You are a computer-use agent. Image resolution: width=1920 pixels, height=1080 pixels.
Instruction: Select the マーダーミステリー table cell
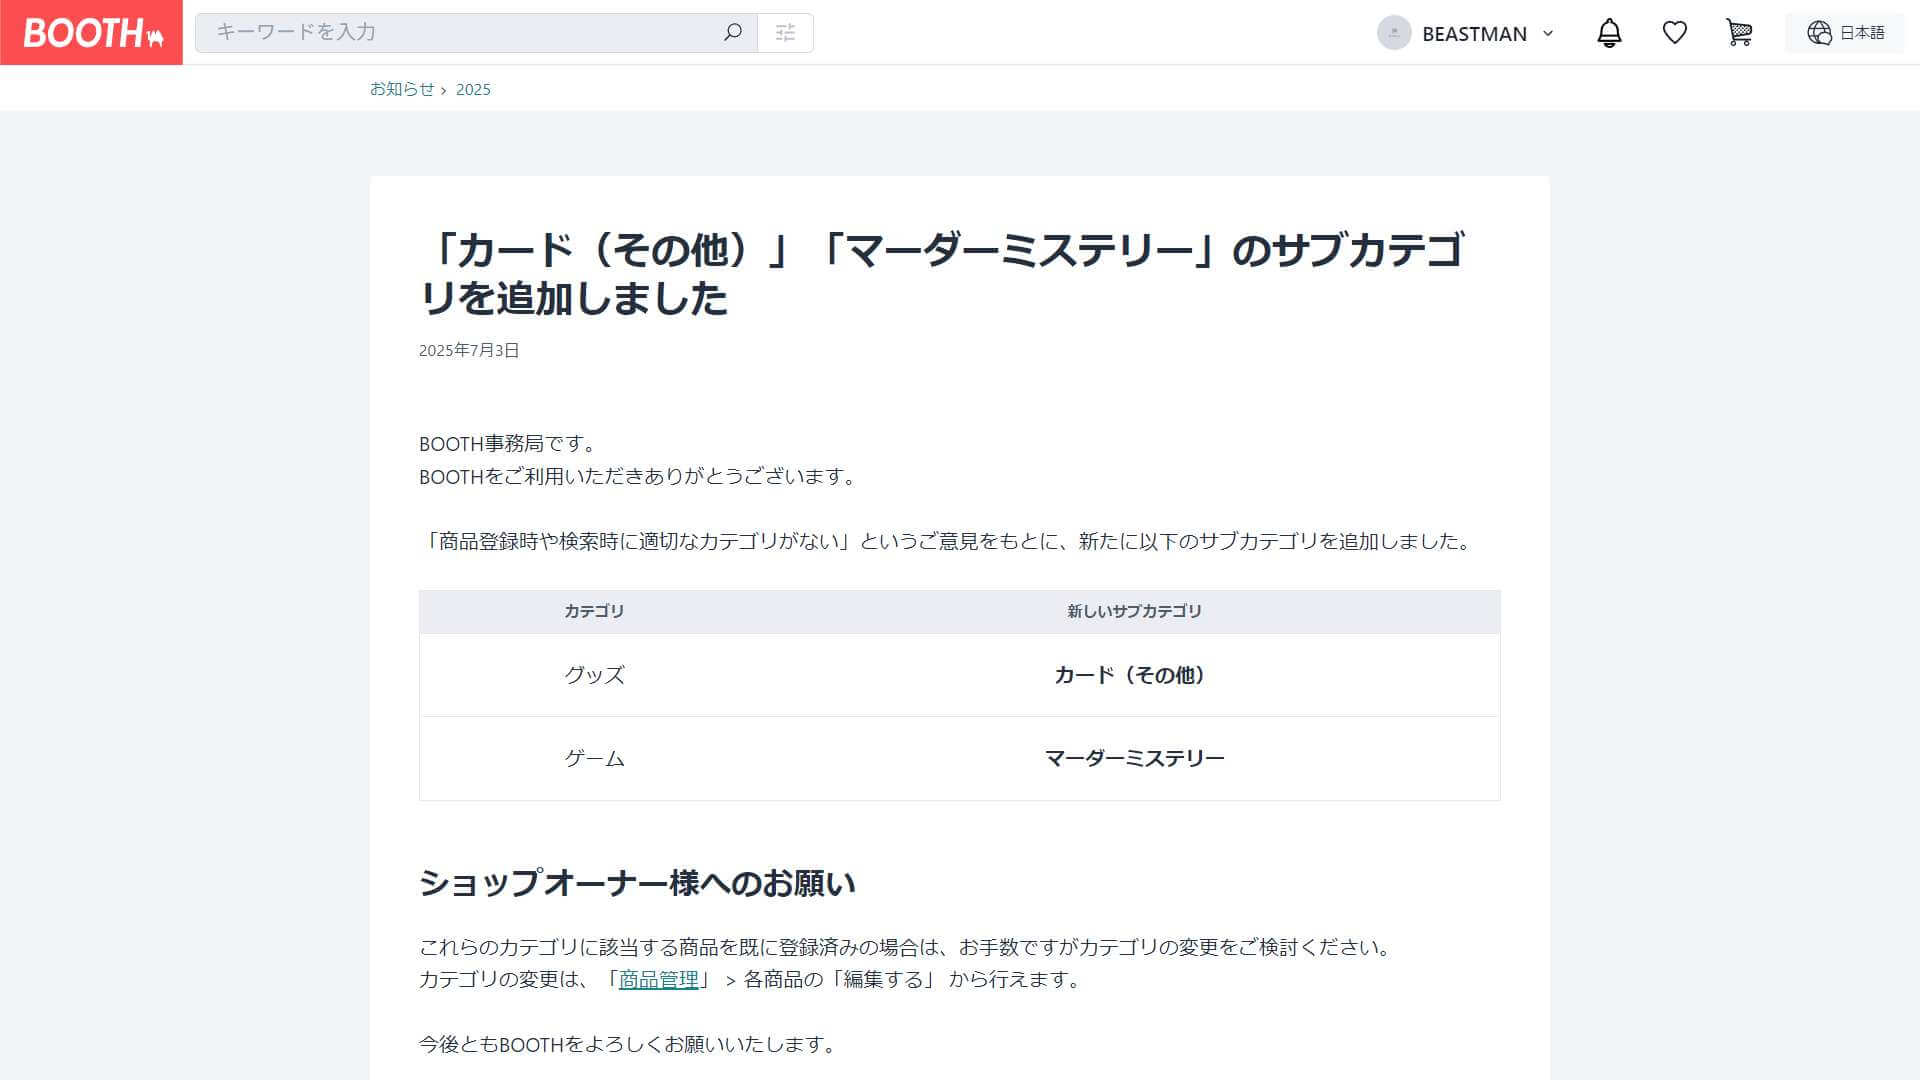[1134, 758]
